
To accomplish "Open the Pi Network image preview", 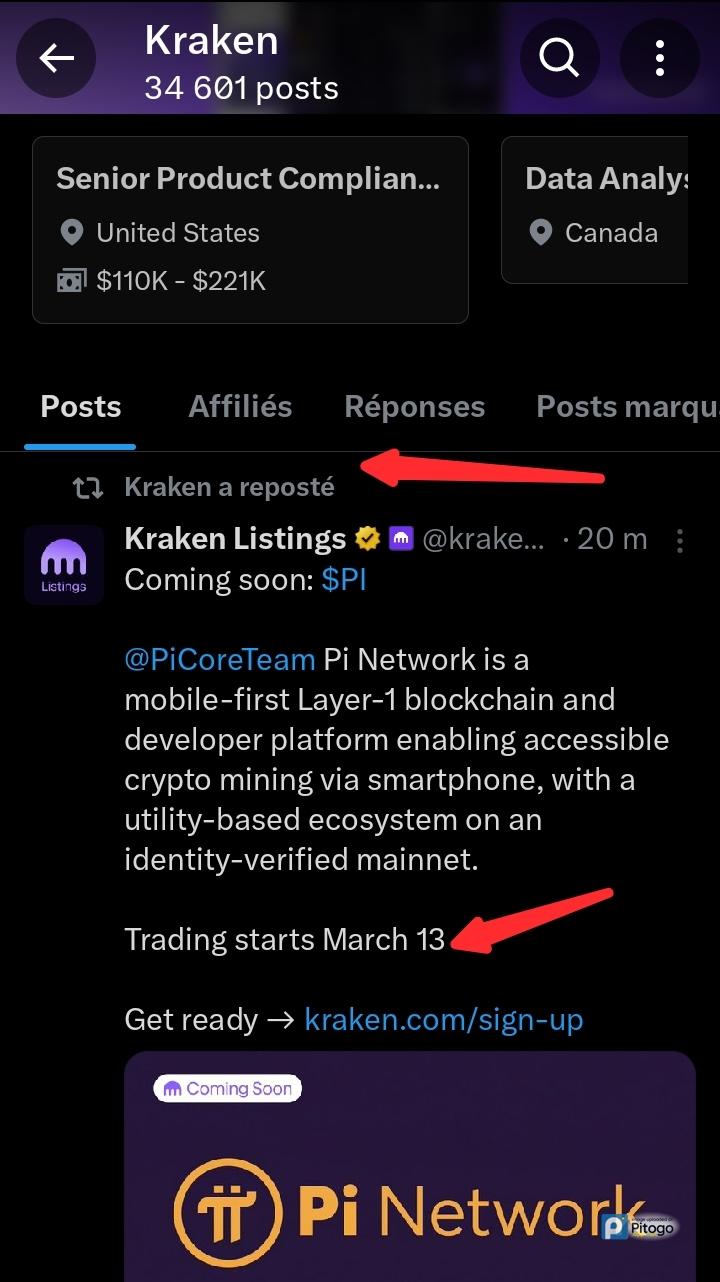I will (x=410, y=1170).
